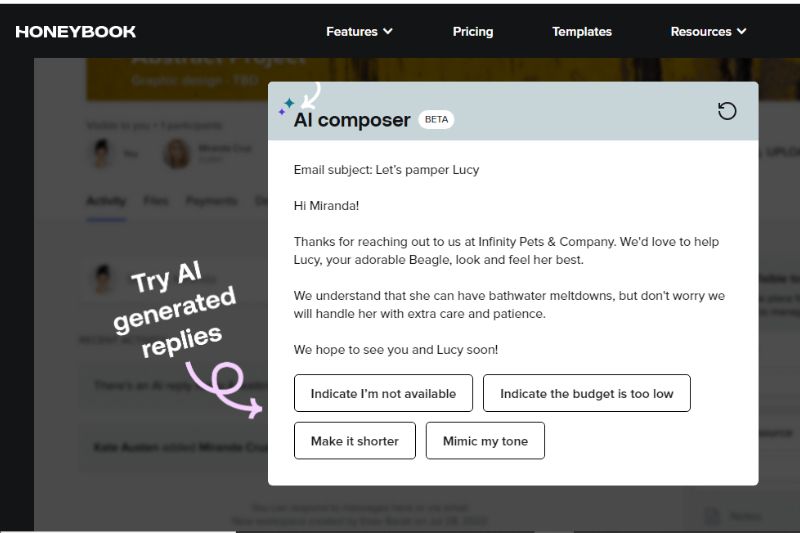Click Miranda's participant avatar
Screen dimensions: 800x533
tap(177, 153)
